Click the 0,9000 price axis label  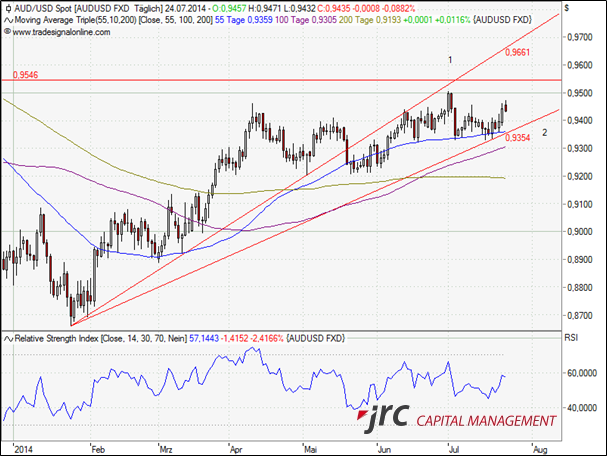[x=579, y=232]
